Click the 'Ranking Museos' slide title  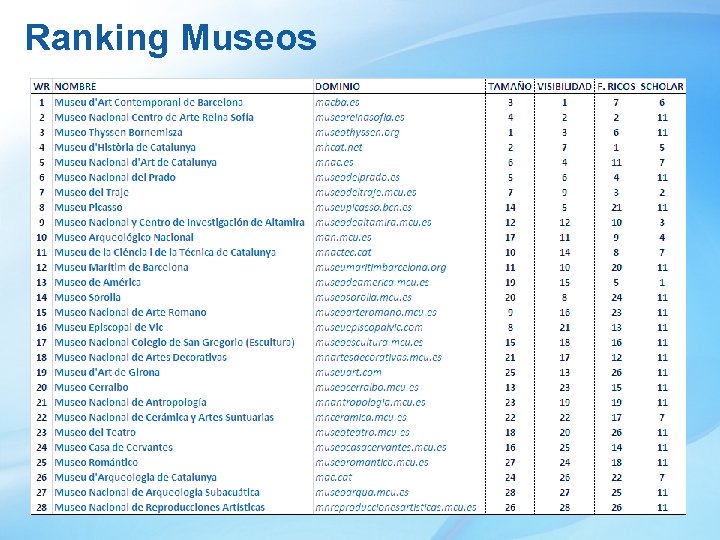click(171, 38)
